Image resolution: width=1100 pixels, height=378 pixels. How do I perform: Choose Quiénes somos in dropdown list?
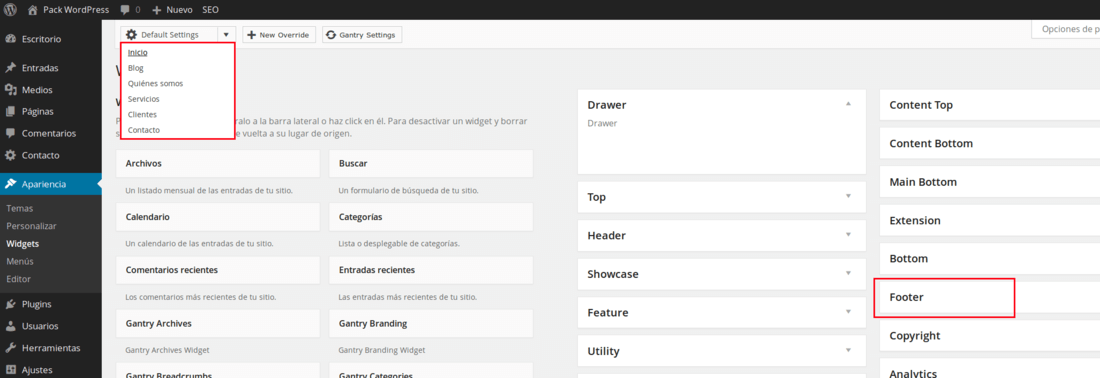155,83
